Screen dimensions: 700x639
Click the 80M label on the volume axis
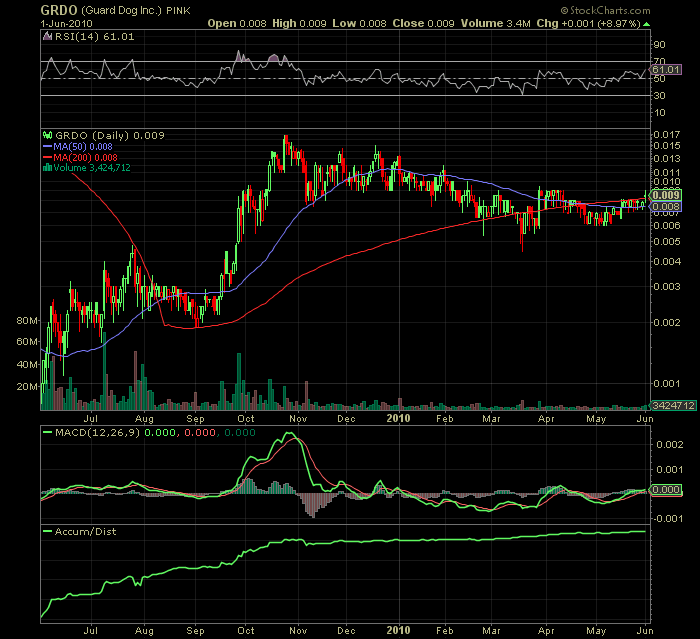point(27,321)
